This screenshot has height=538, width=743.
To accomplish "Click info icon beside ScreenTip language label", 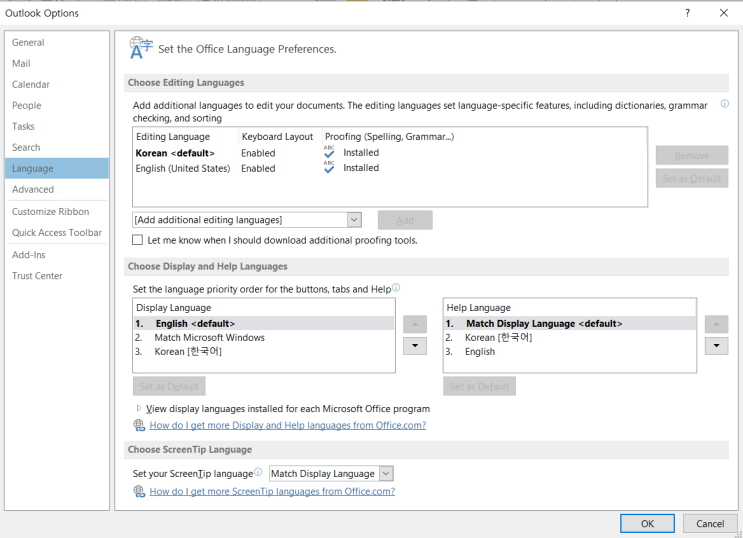I will pyautogui.click(x=258, y=472).
